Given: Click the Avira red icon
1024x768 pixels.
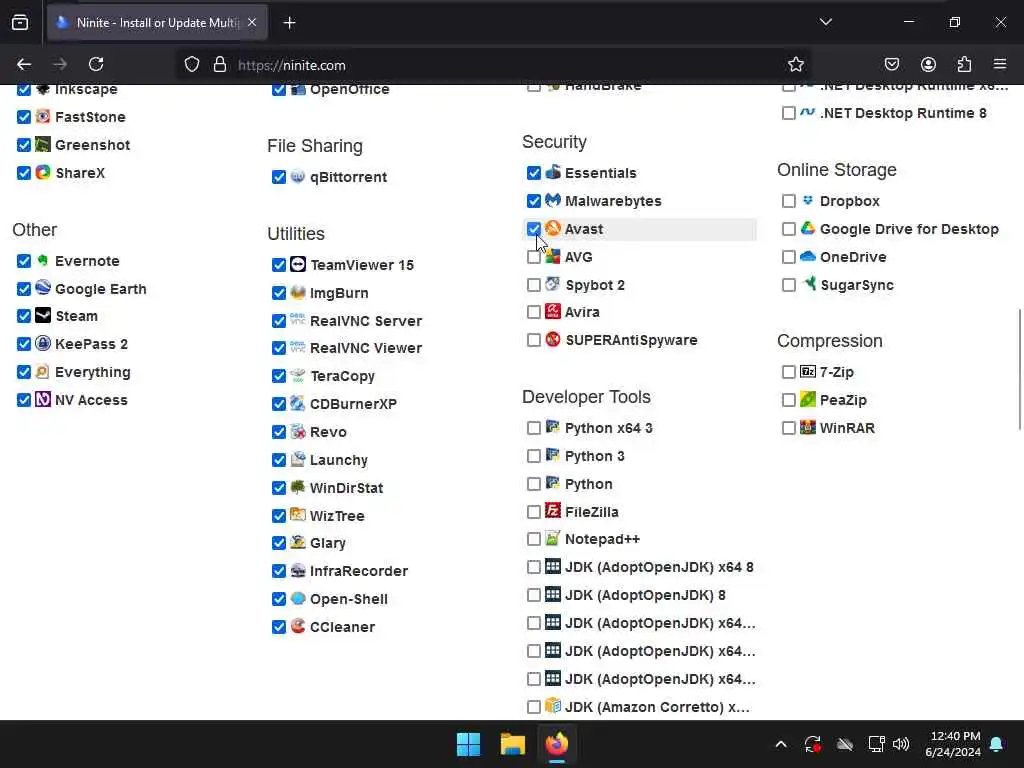Looking at the screenshot, I should click(552, 311).
